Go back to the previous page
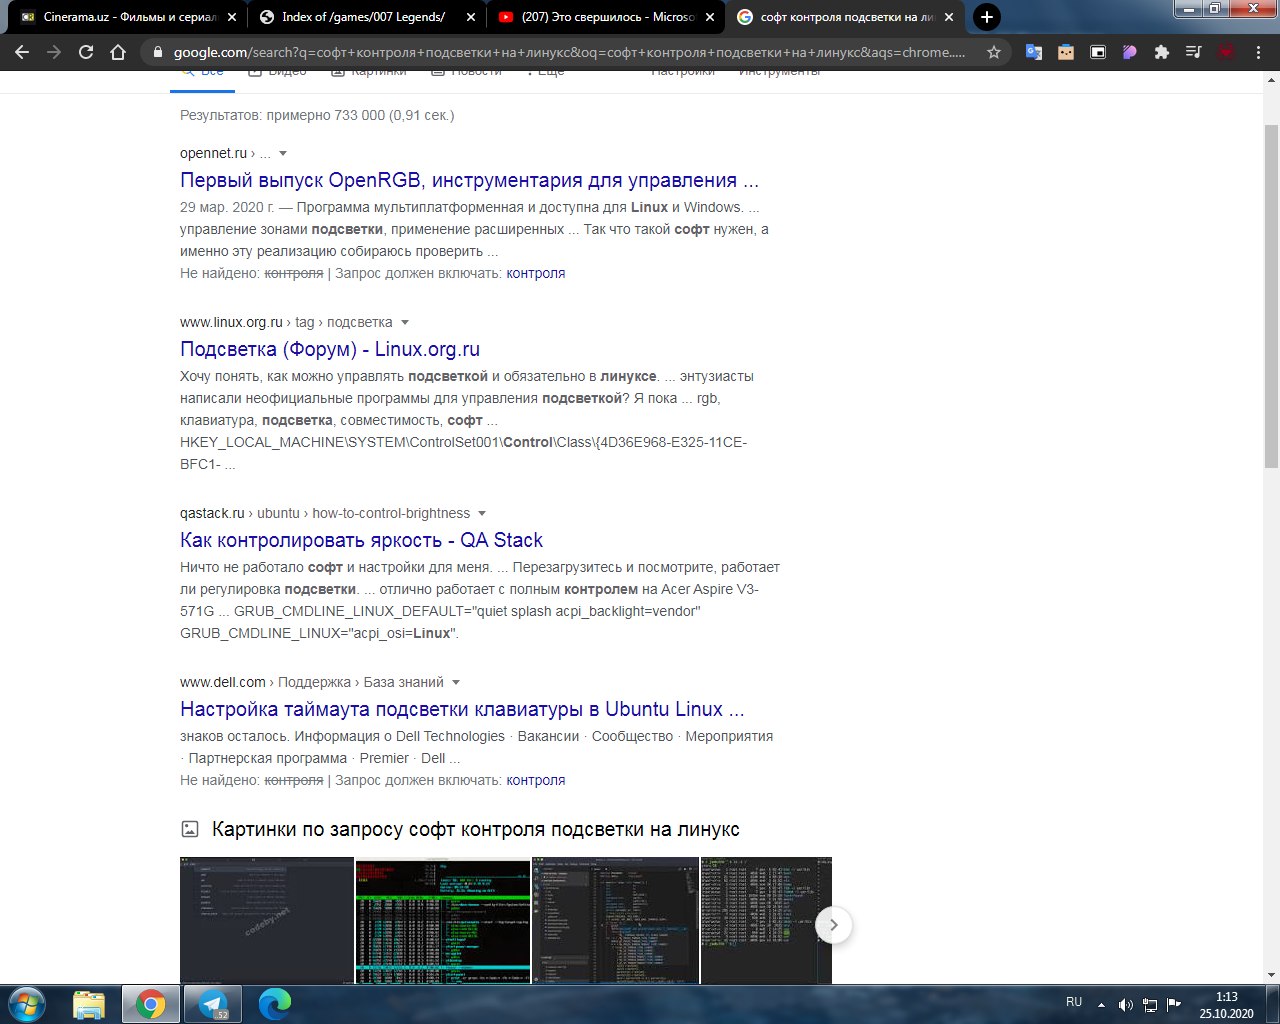The height and width of the screenshot is (1024, 1280). coord(22,52)
